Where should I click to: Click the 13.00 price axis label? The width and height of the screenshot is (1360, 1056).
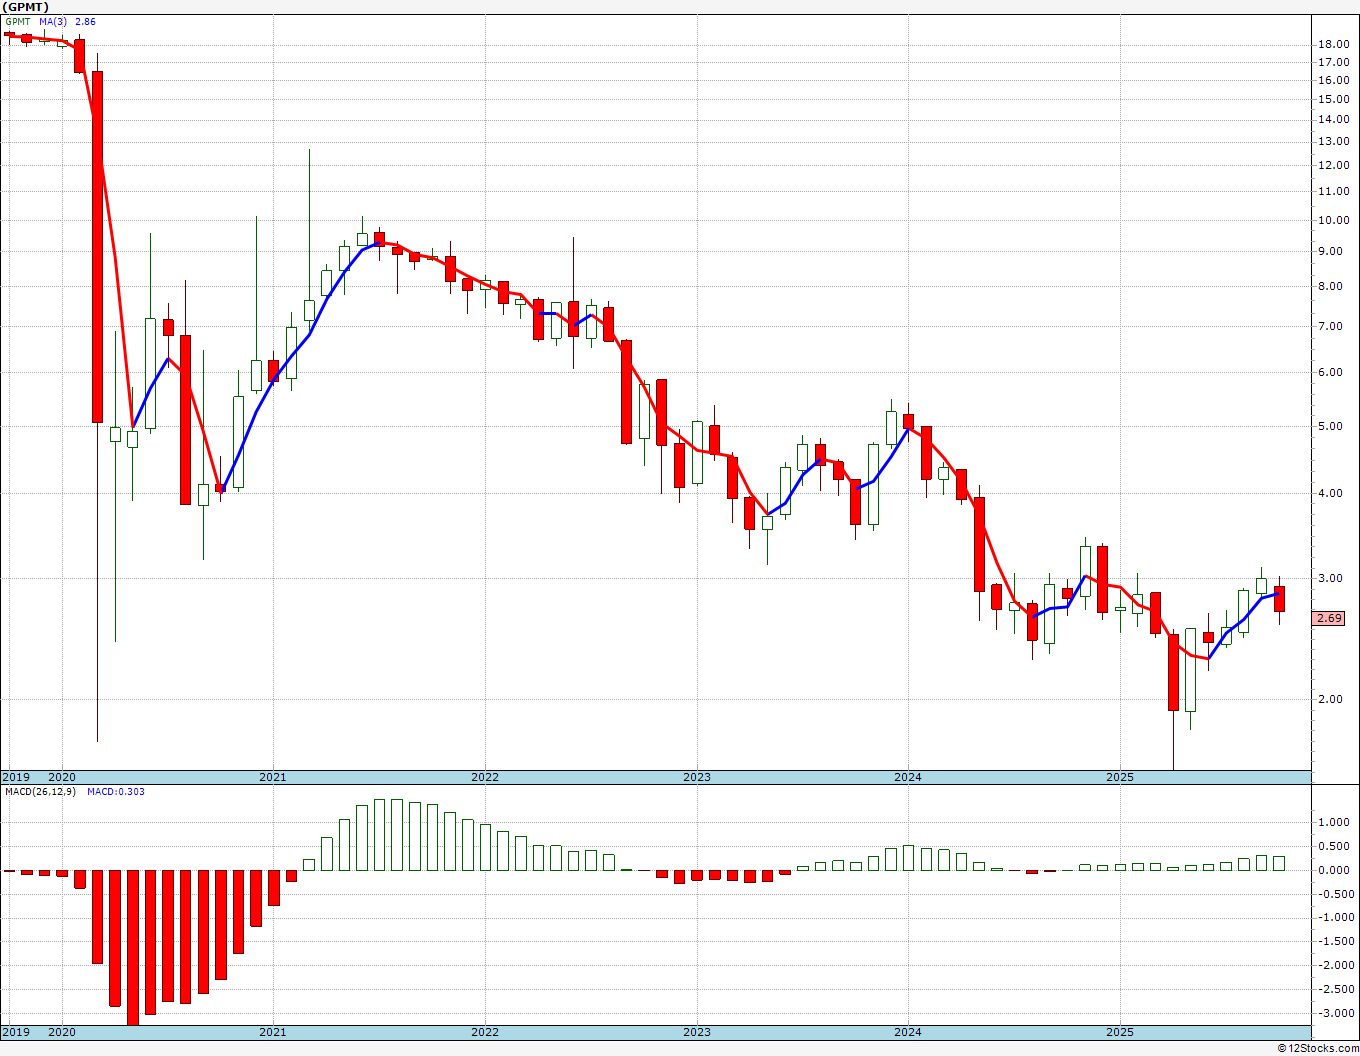pyautogui.click(x=1334, y=141)
